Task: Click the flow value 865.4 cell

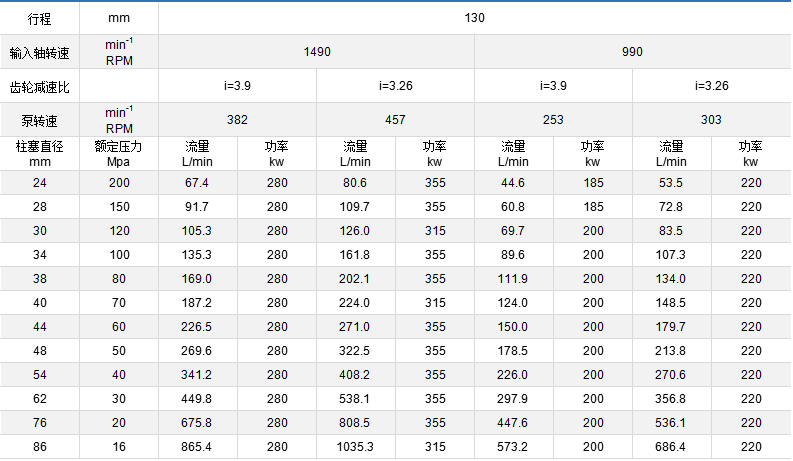Action: coord(197,447)
